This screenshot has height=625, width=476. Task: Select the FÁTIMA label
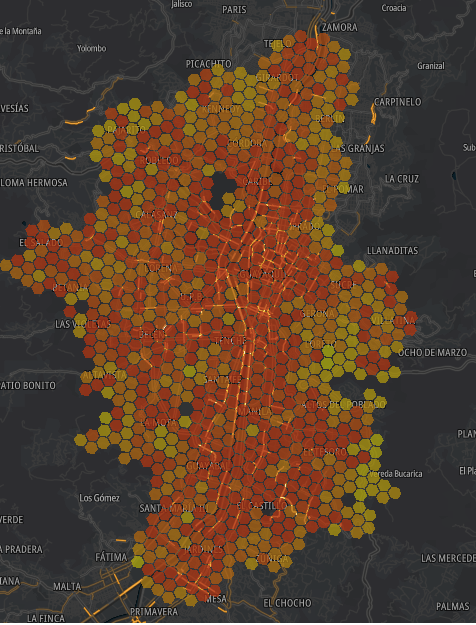[x=111, y=557]
